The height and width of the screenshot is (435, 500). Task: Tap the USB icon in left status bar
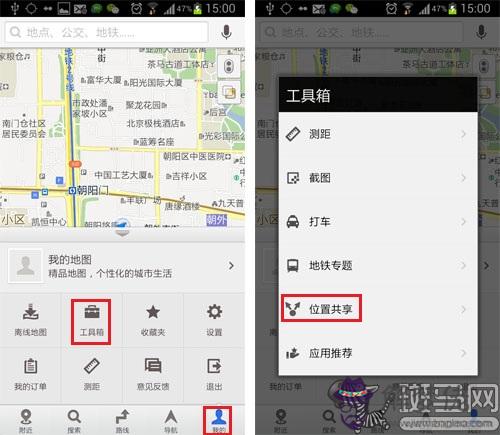pos(15,8)
